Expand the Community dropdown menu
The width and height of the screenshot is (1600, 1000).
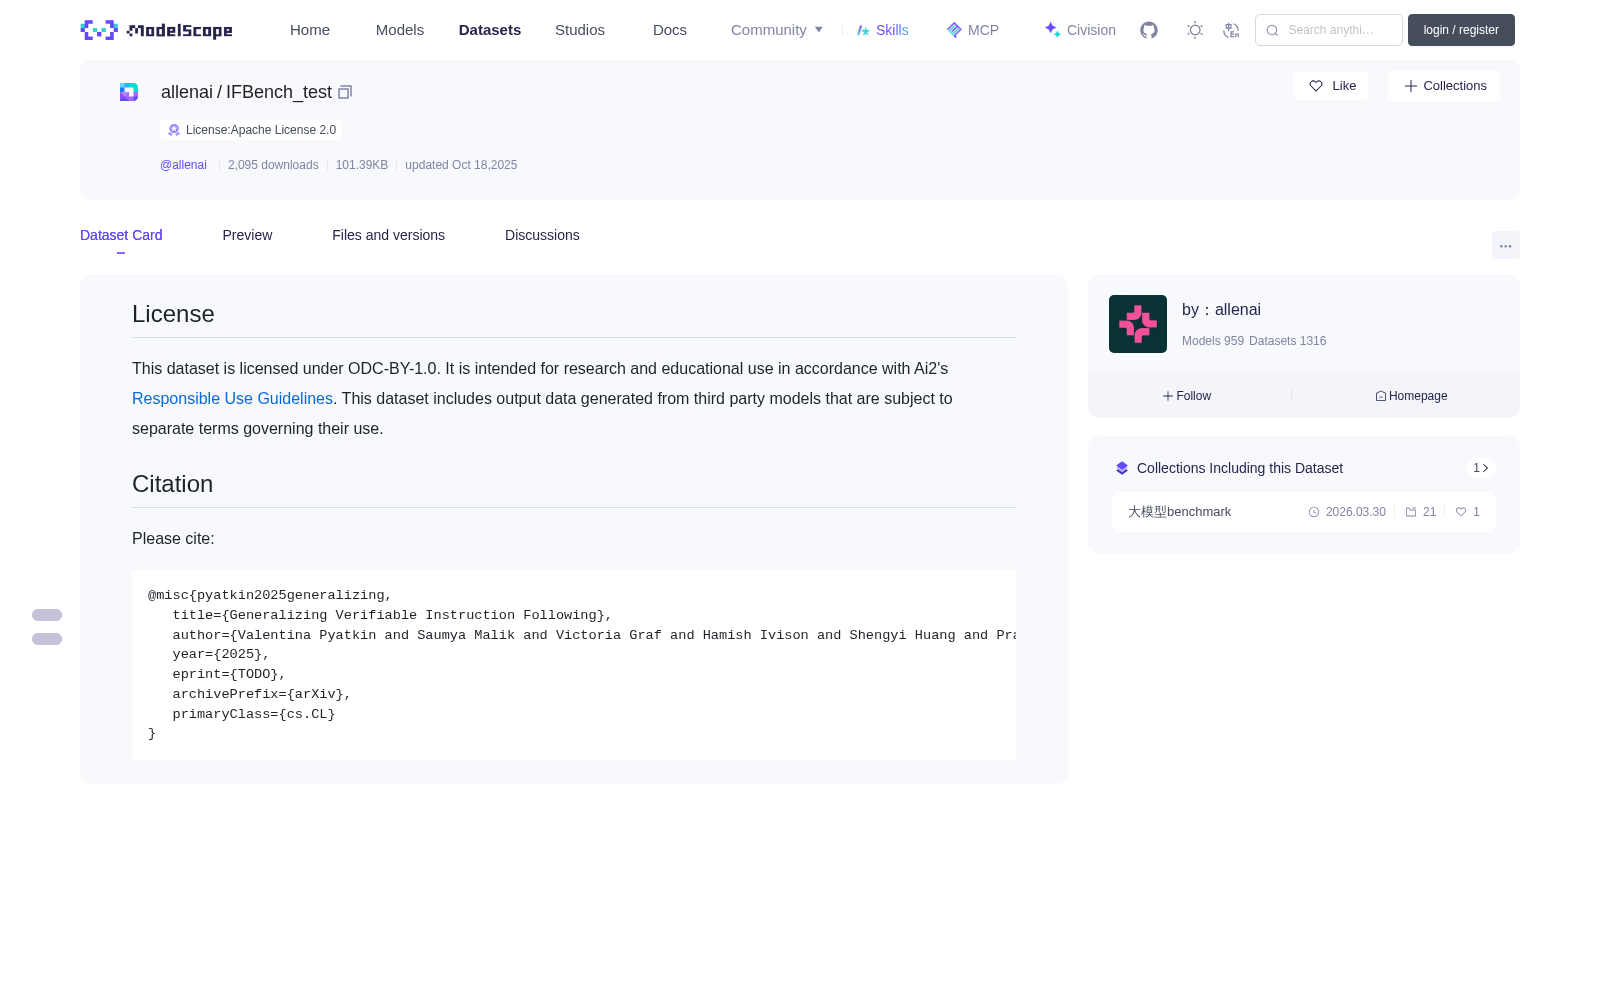777,30
